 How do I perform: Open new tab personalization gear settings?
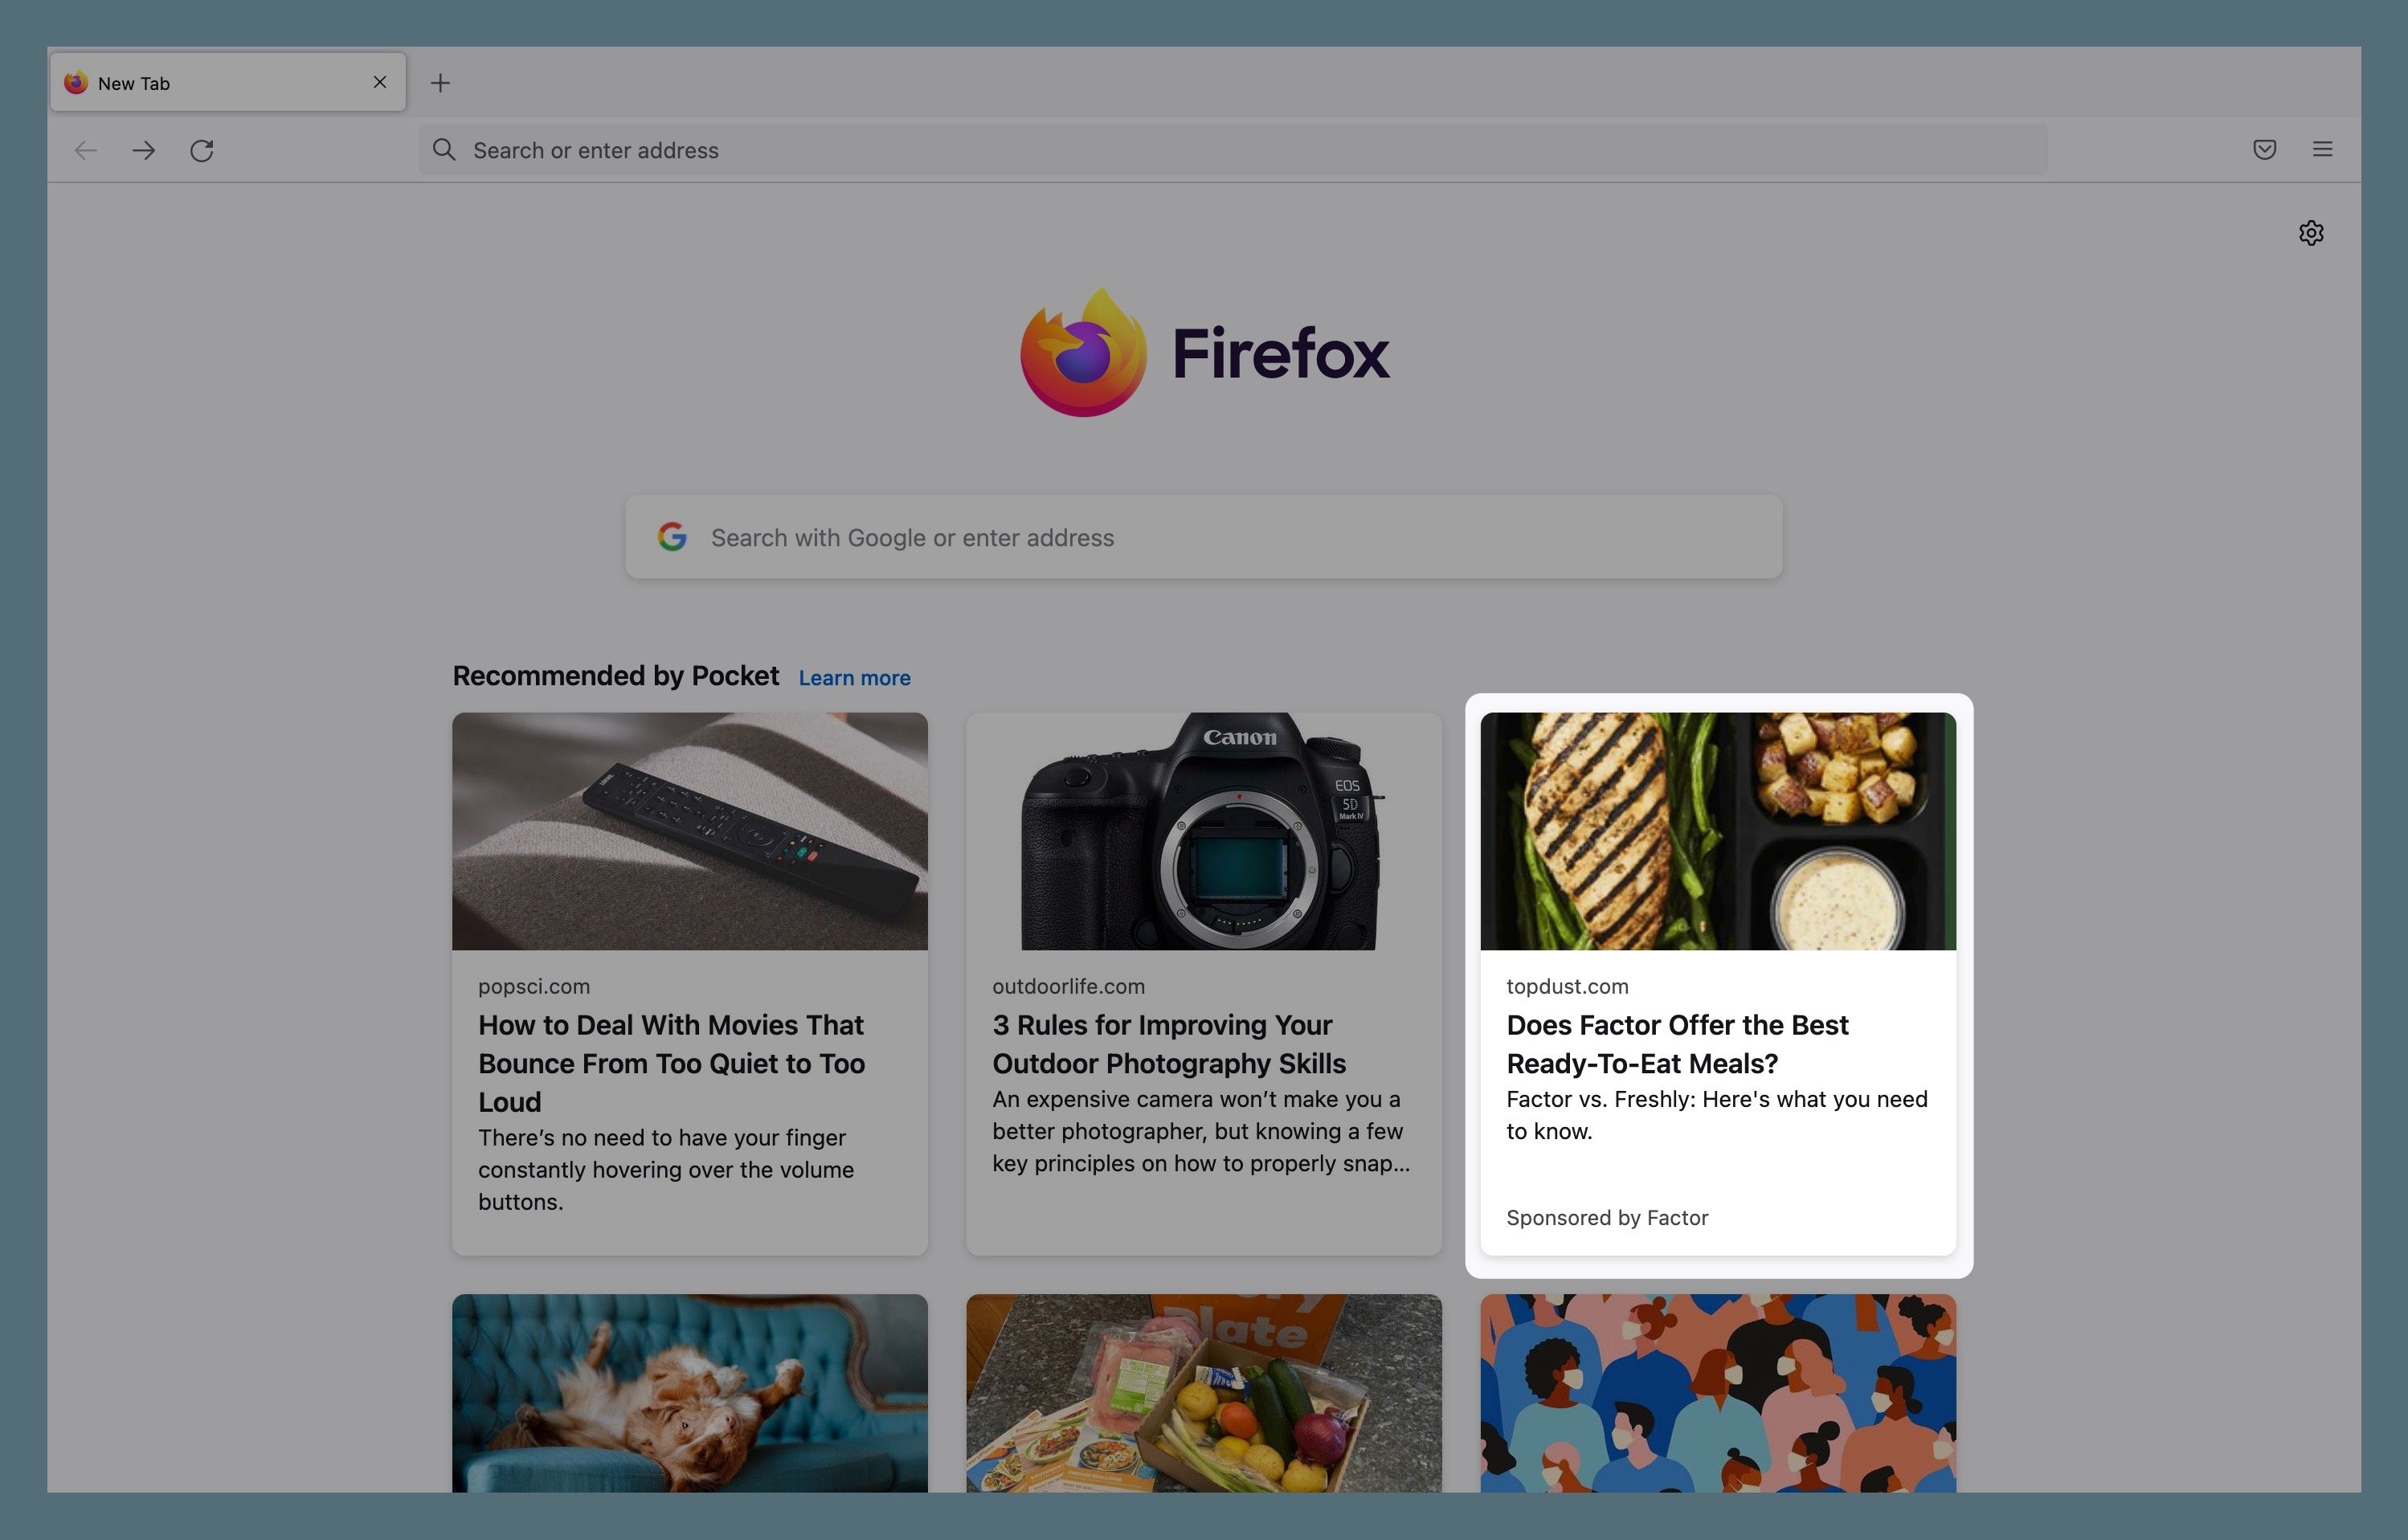tap(2311, 233)
